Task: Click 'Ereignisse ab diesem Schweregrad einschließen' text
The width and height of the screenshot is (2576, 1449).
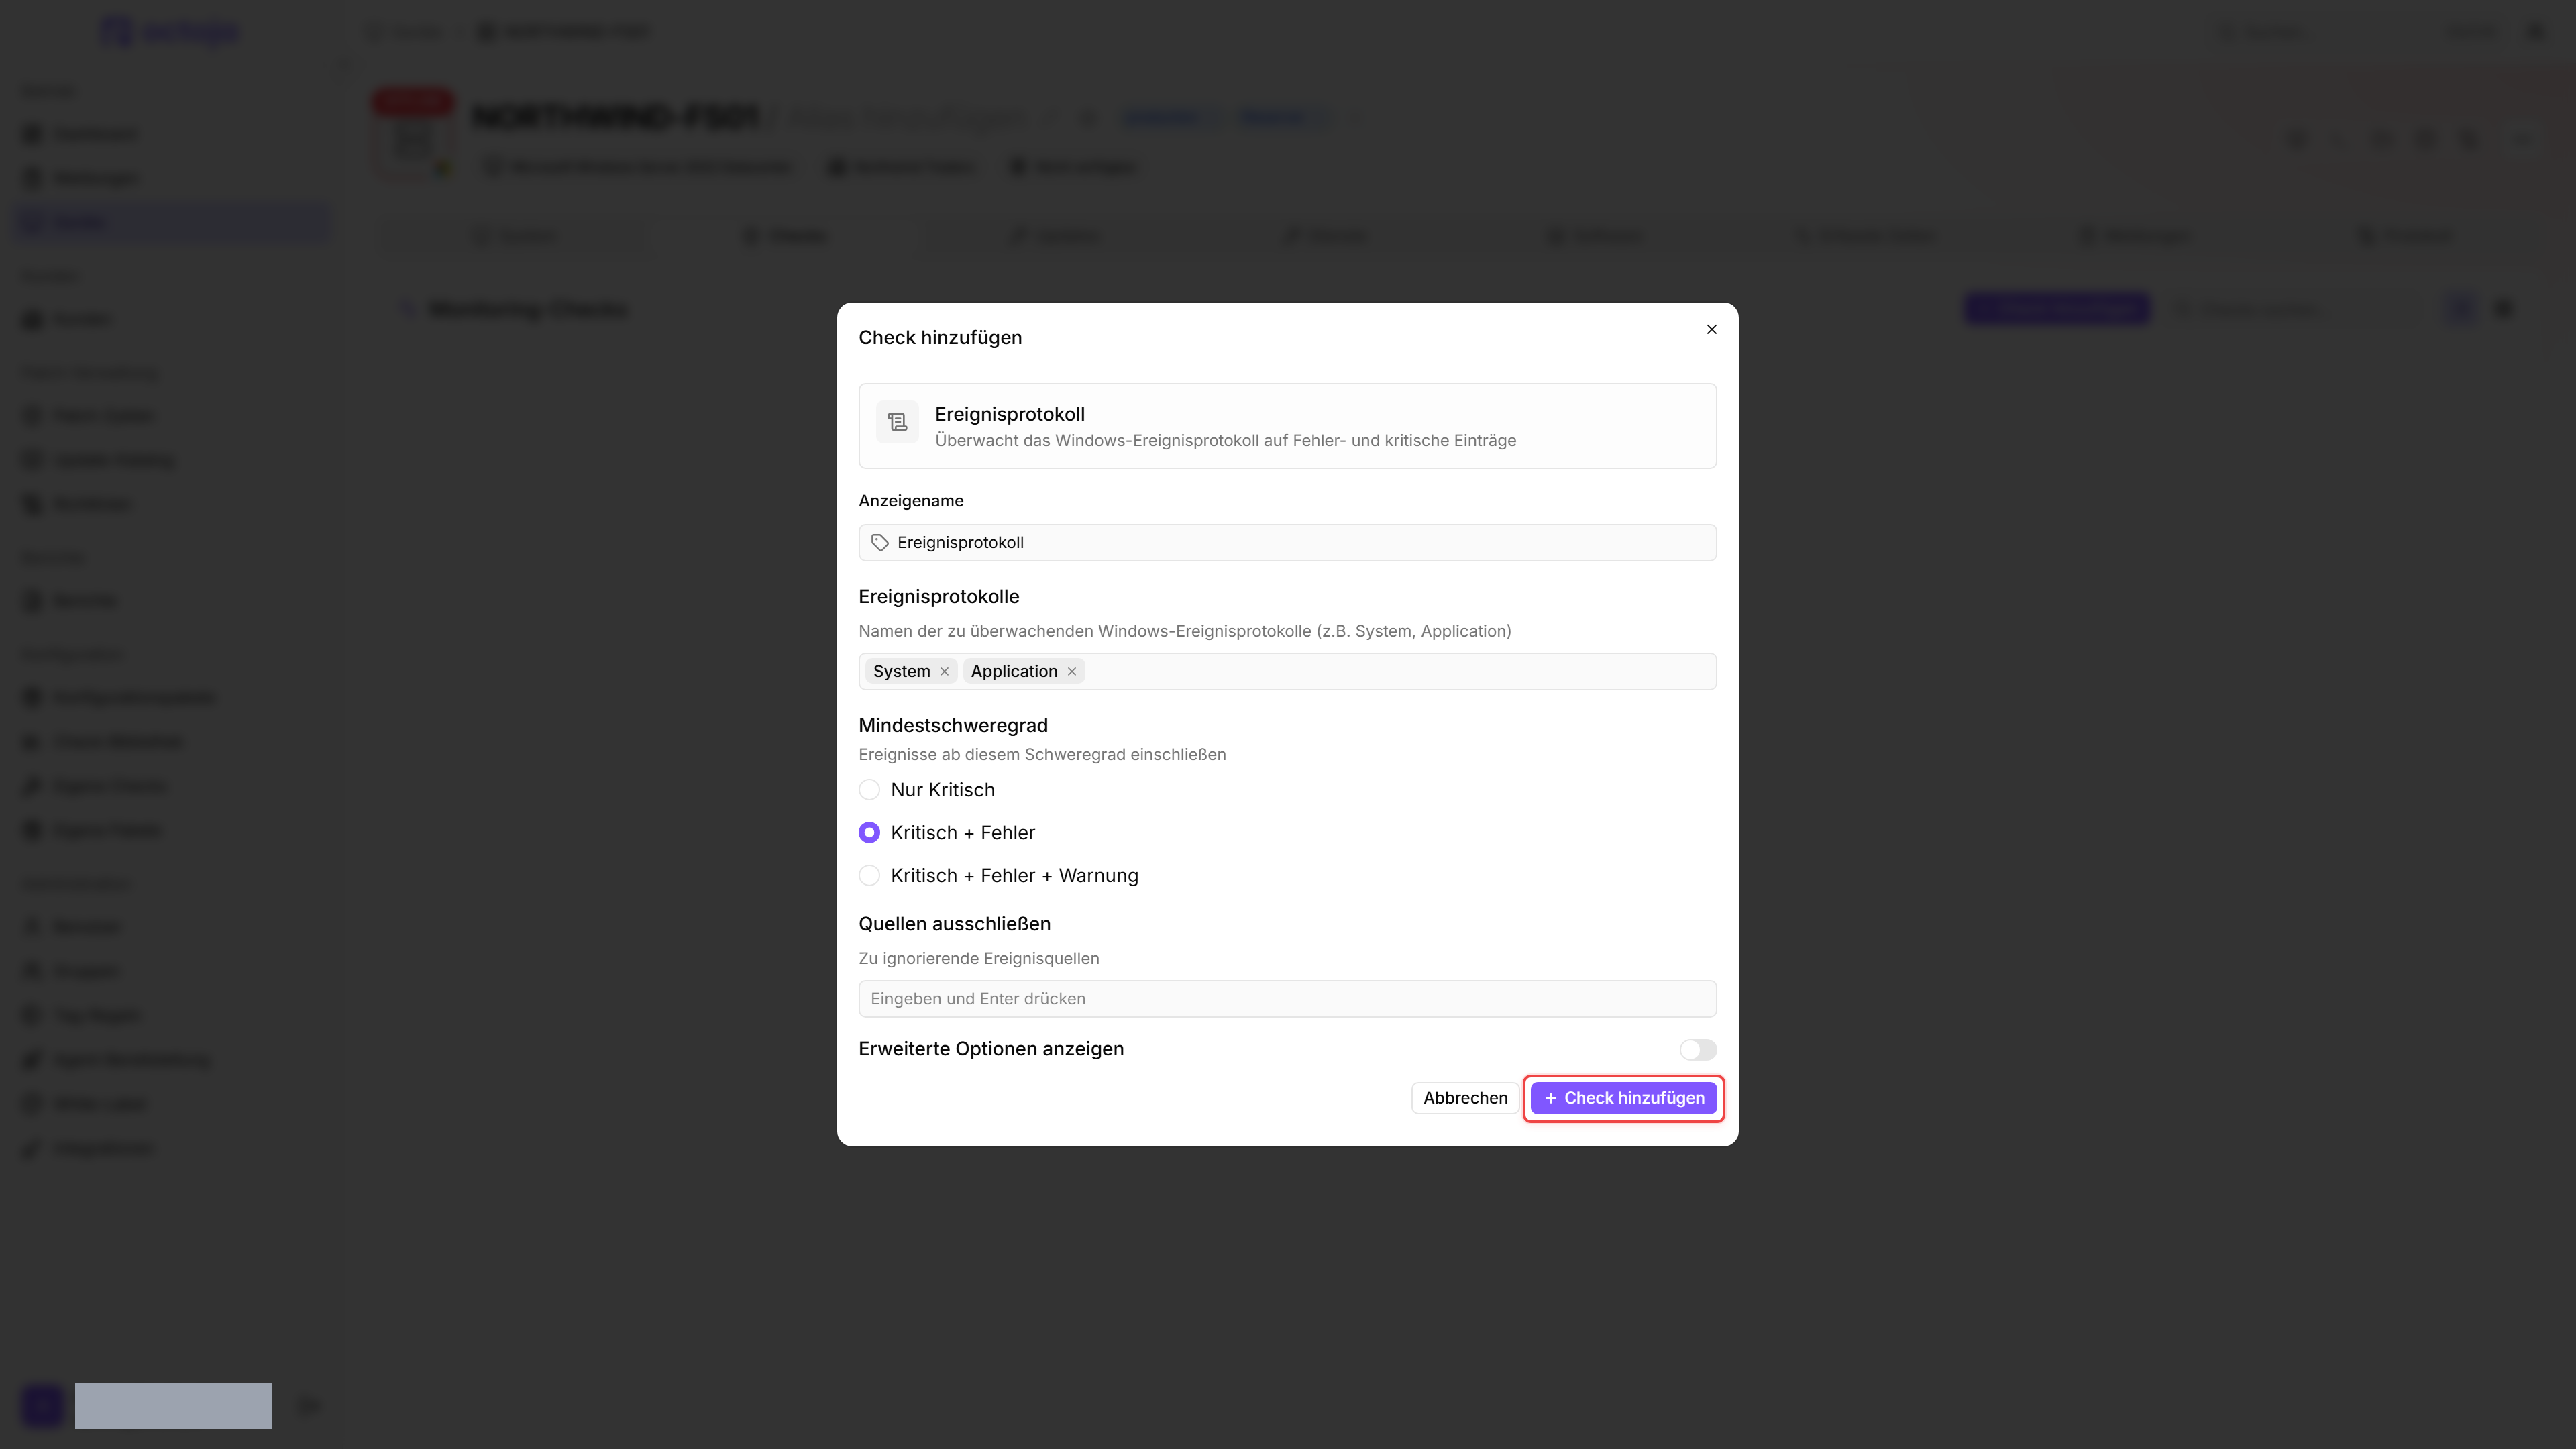Action: point(1042,754)
